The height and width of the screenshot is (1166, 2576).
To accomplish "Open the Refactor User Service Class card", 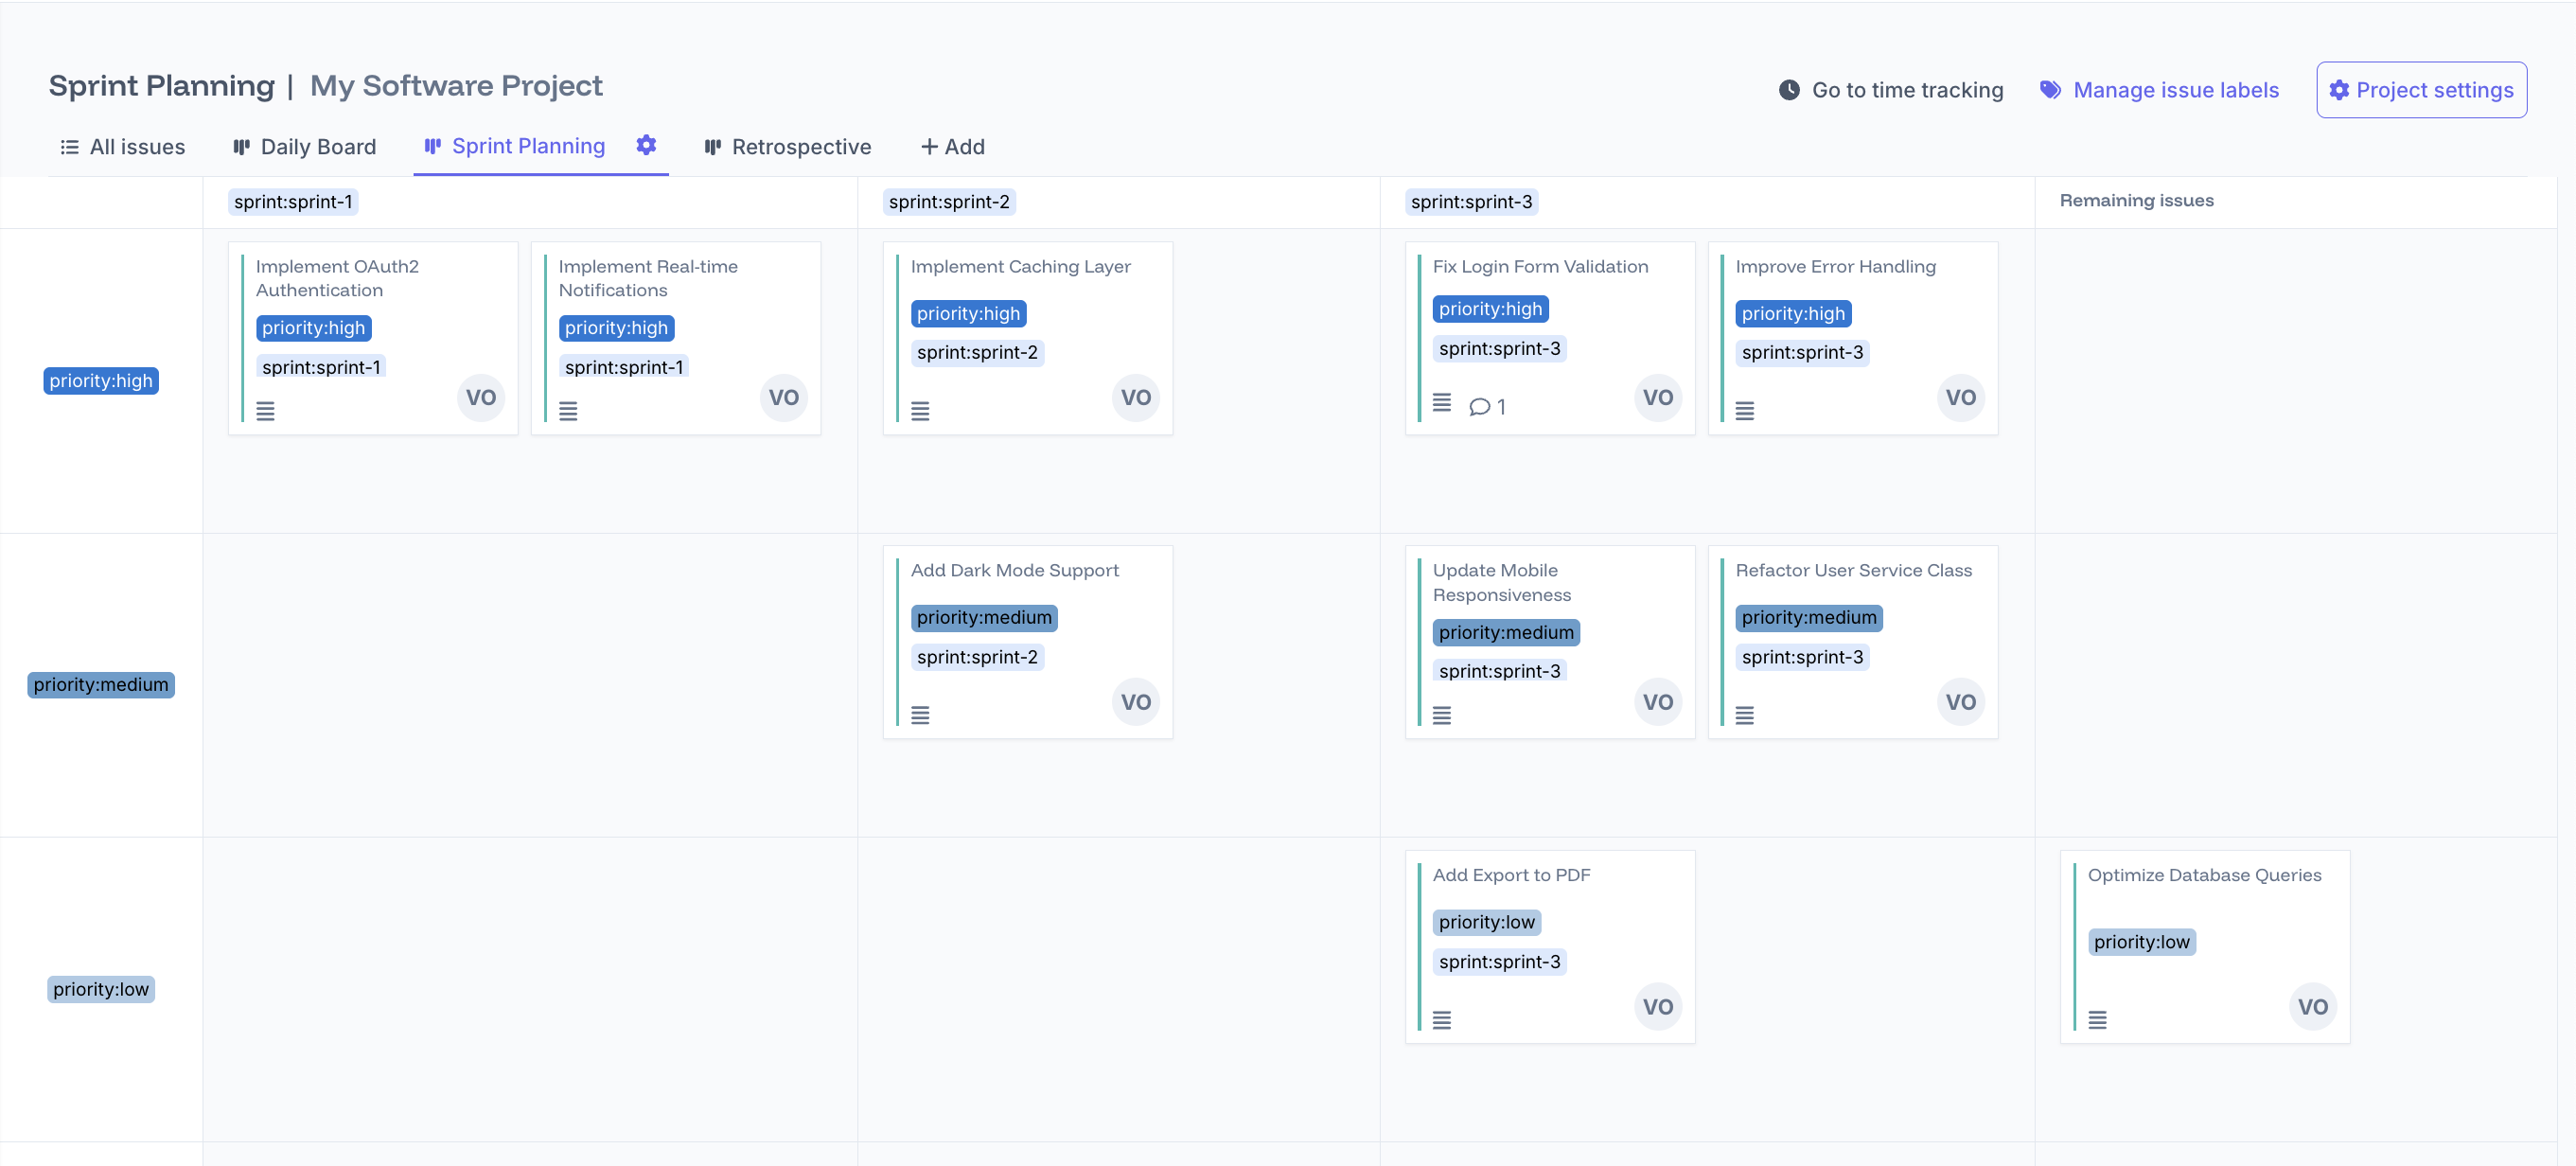I will click(1853, 570).
